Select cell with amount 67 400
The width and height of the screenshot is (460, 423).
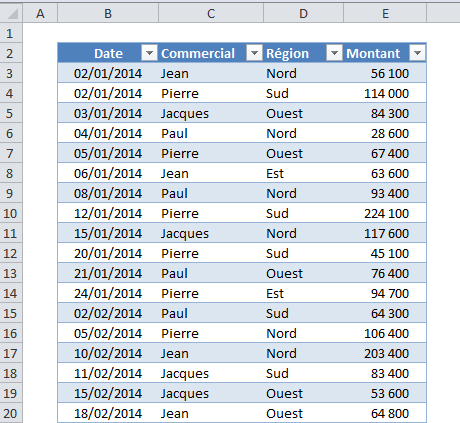click(x=385, y=153)
